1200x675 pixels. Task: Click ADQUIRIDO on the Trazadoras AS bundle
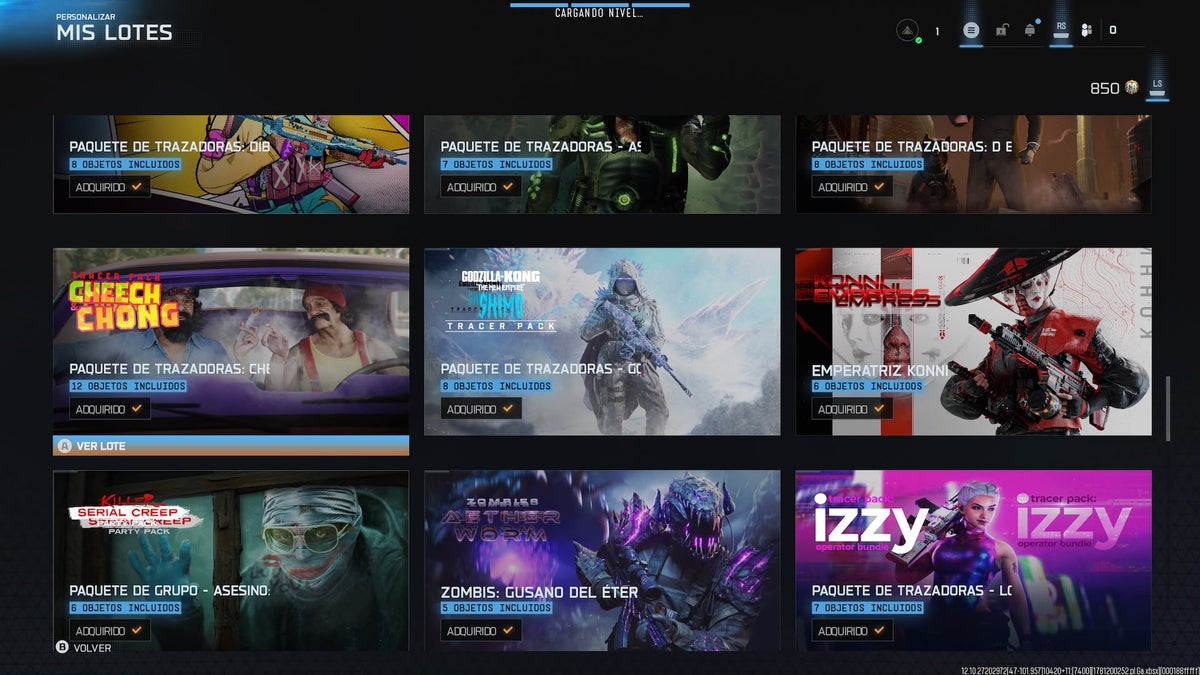(481, 187)
